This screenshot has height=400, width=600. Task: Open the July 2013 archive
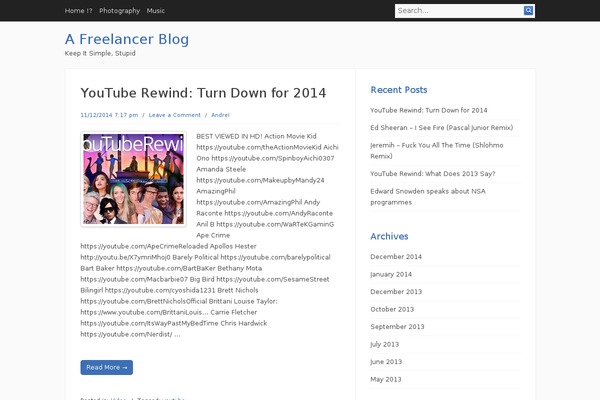coord(385,344)
